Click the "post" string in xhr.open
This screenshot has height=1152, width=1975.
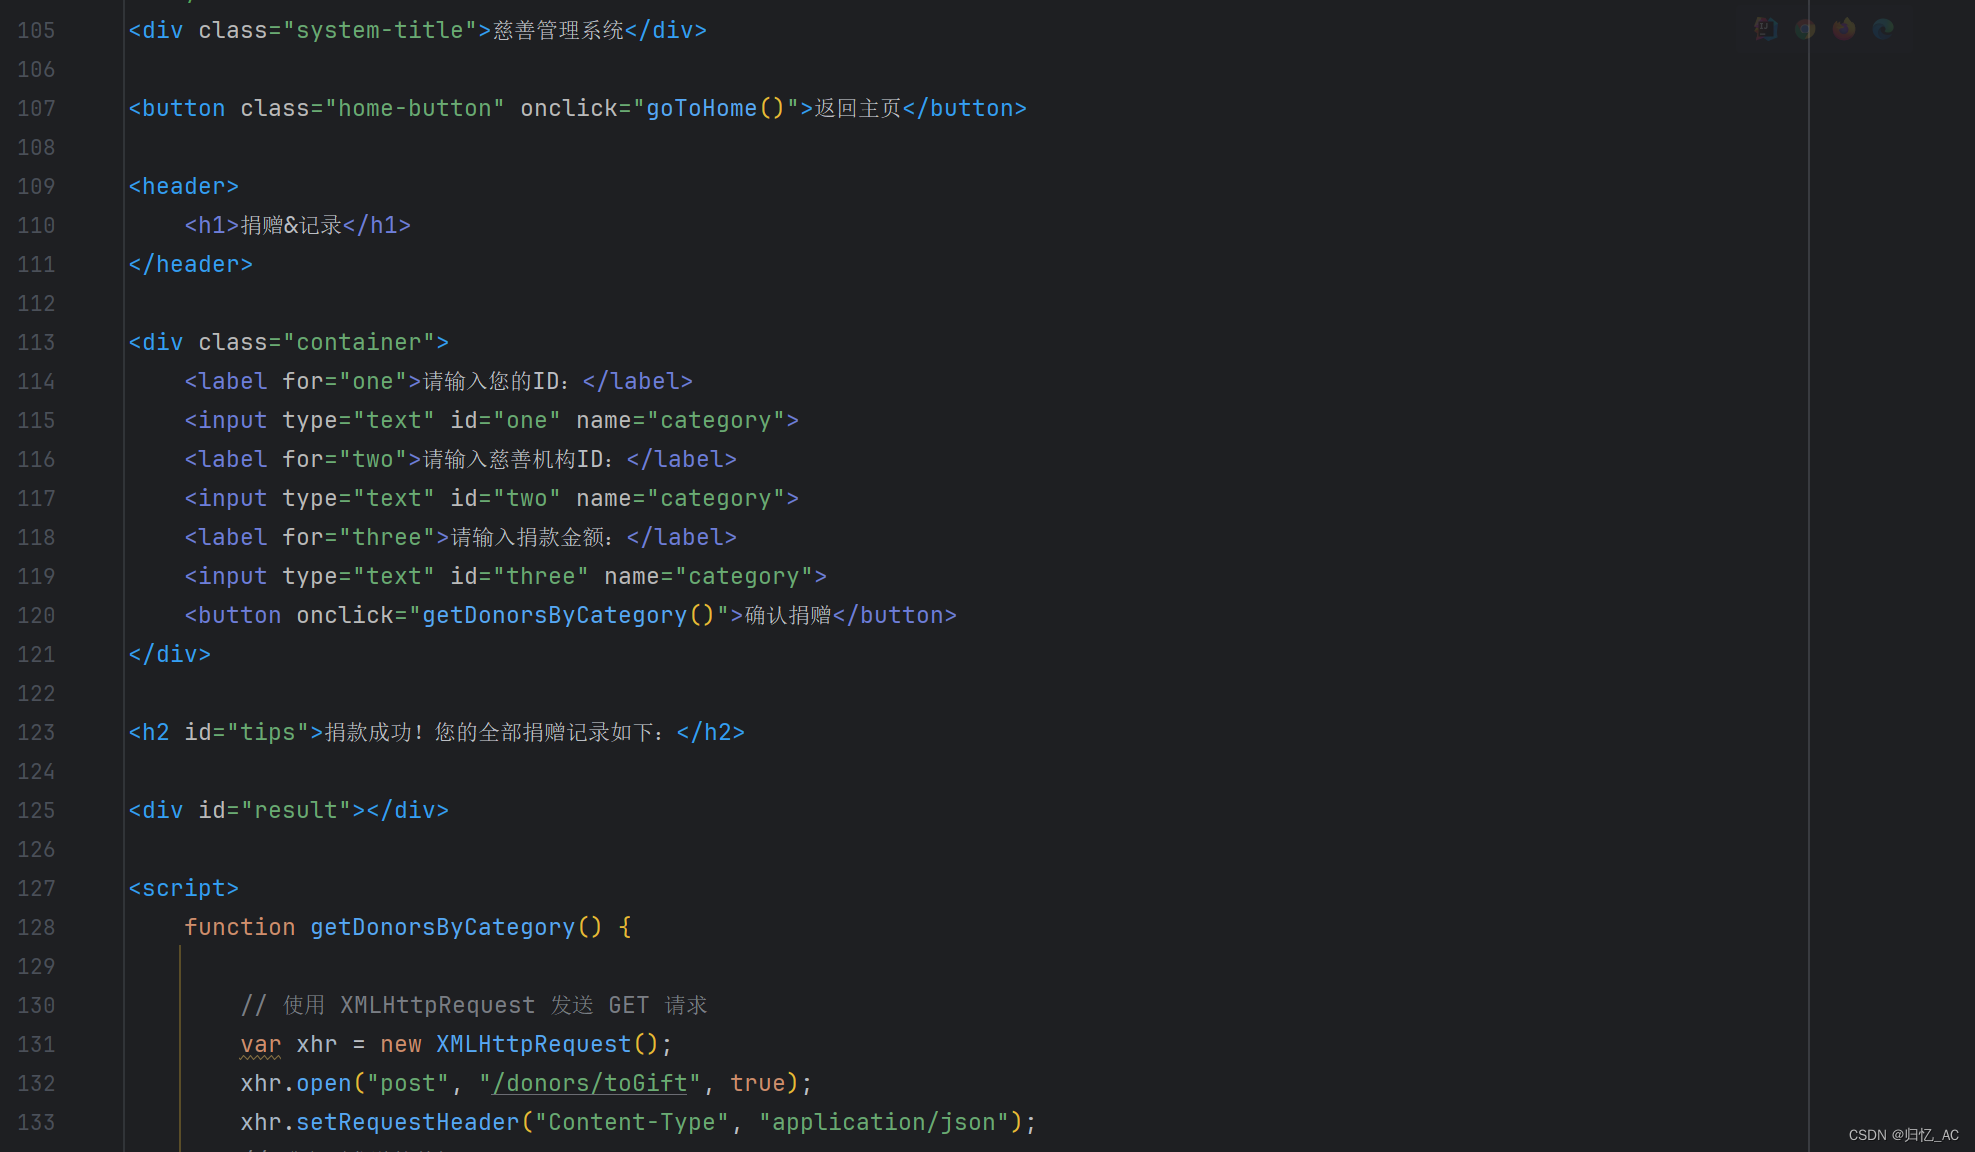point(408,1083)
